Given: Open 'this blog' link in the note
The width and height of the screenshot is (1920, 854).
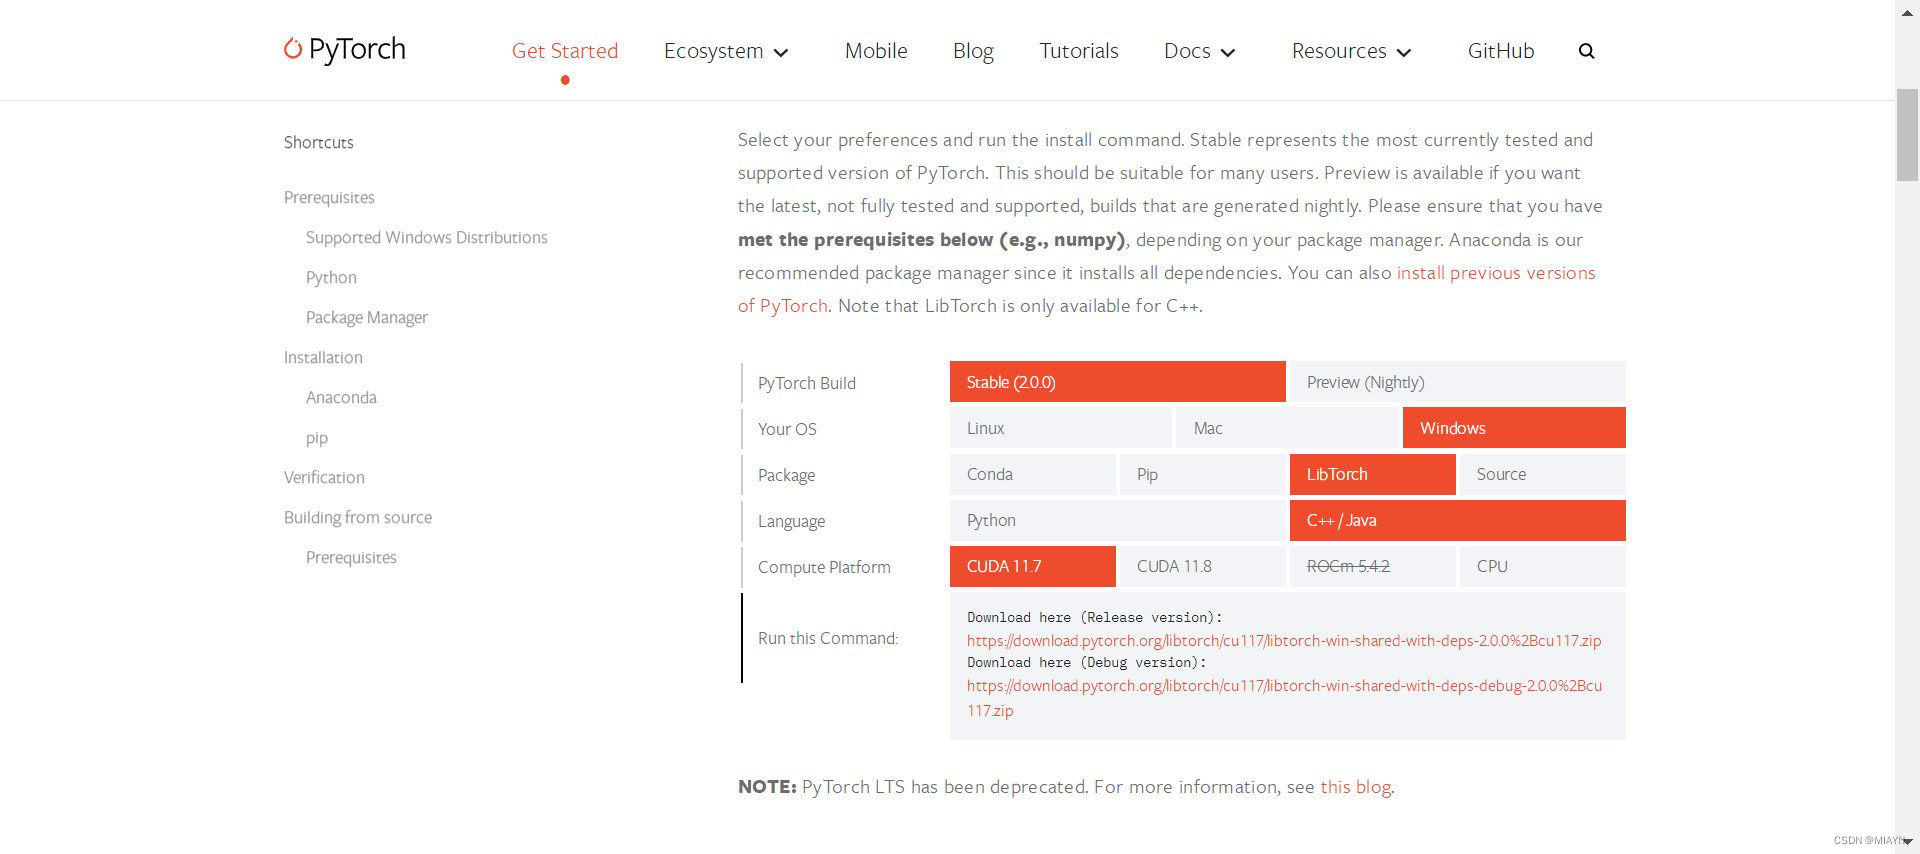Looking at the screenshot, I should point(1355,787).
